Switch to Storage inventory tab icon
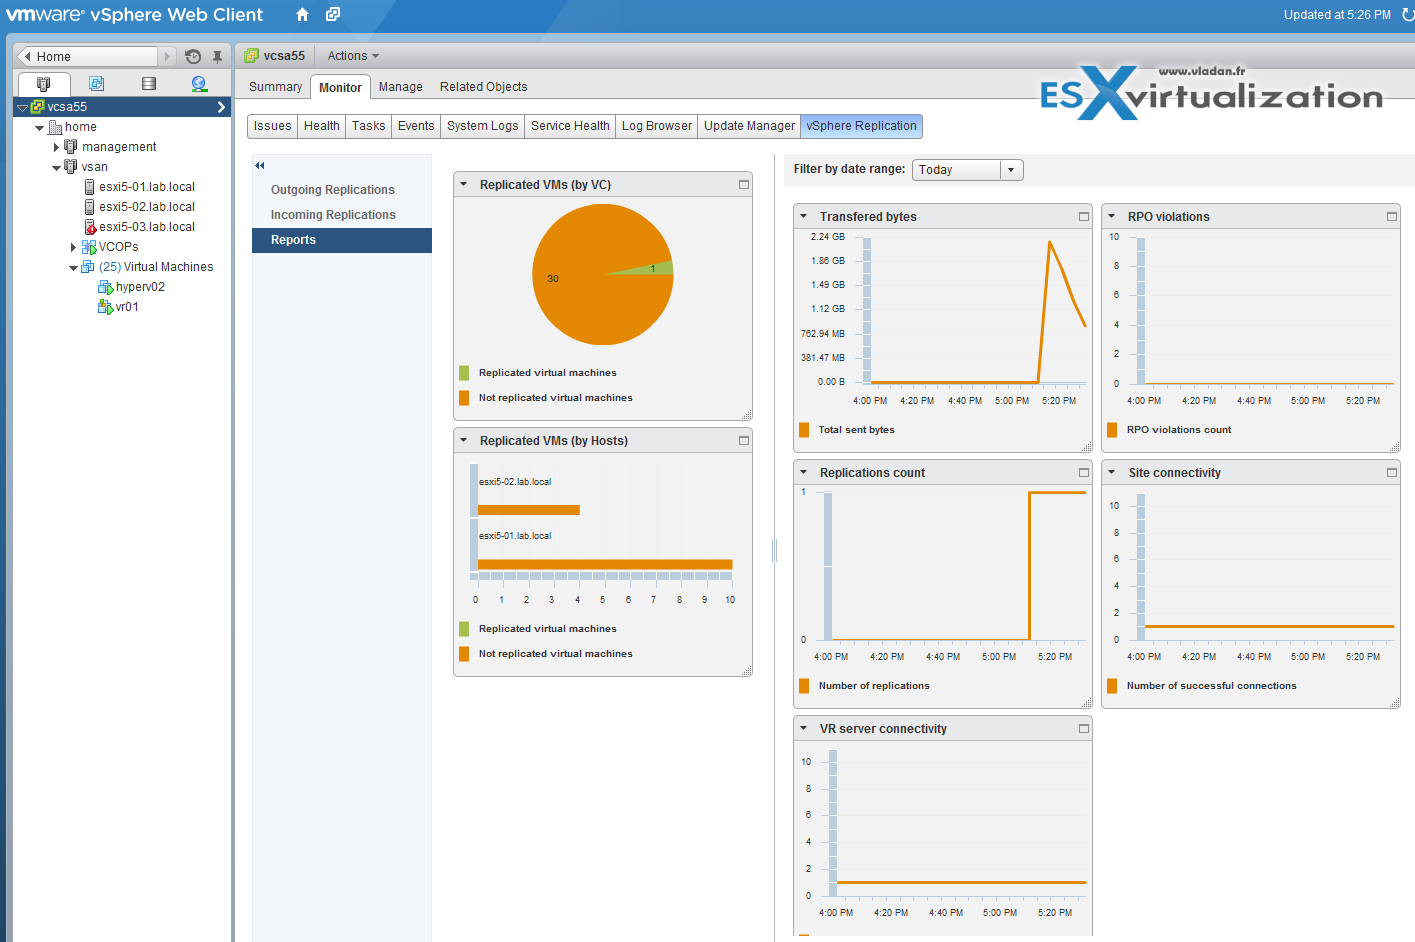The height and width of the screenshot is (942, 1415). pos(149,84)
